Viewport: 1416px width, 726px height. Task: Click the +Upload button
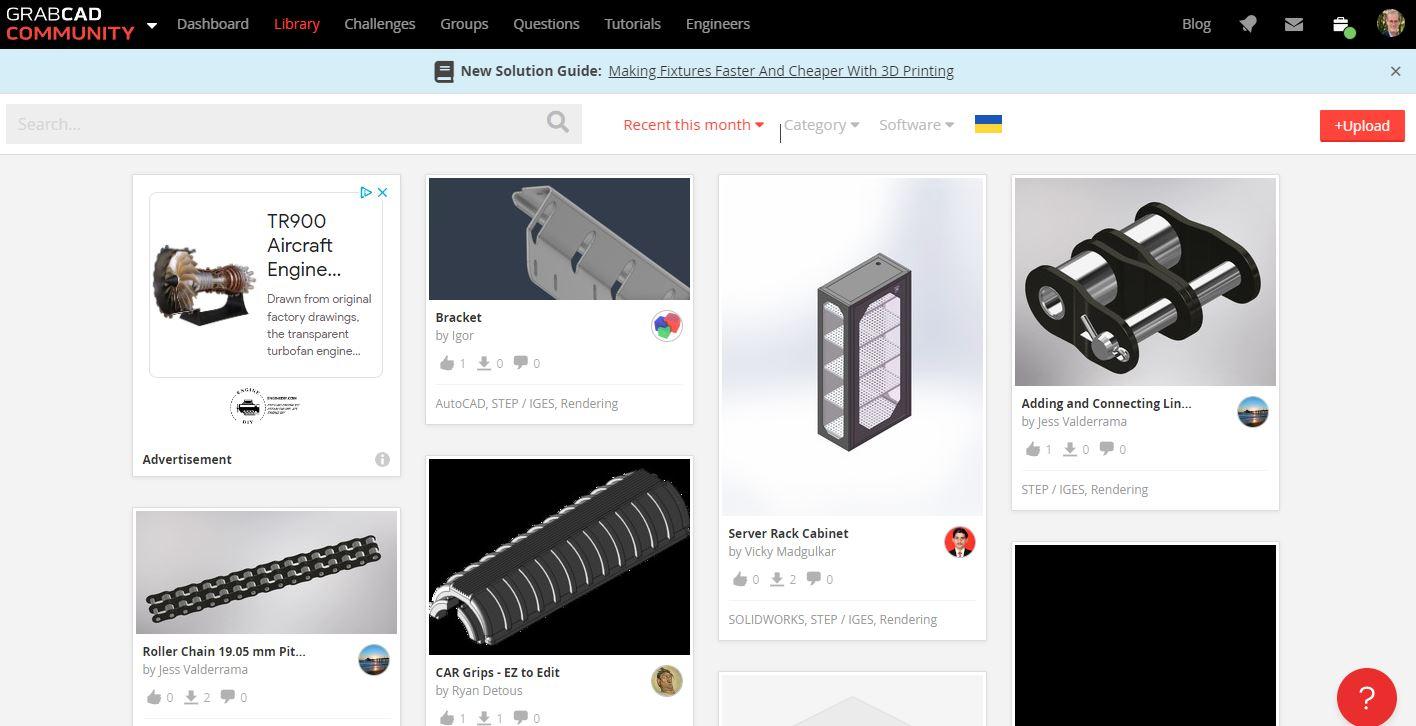pos(1361,125)
